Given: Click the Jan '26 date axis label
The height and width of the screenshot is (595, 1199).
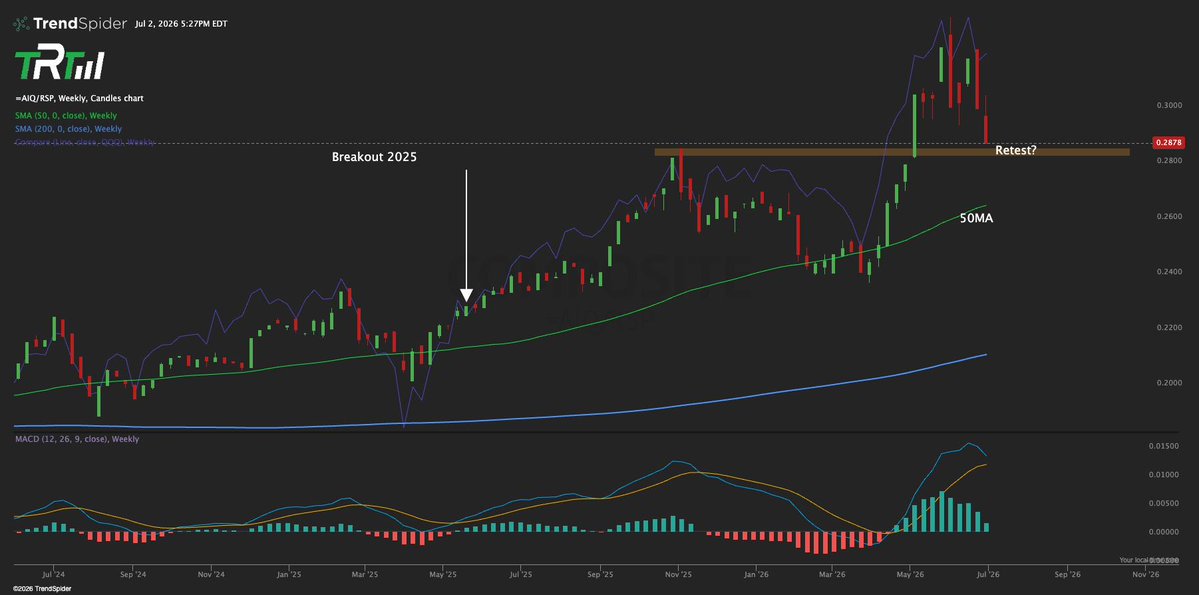Looking at the screenshot, I should 756,573.
